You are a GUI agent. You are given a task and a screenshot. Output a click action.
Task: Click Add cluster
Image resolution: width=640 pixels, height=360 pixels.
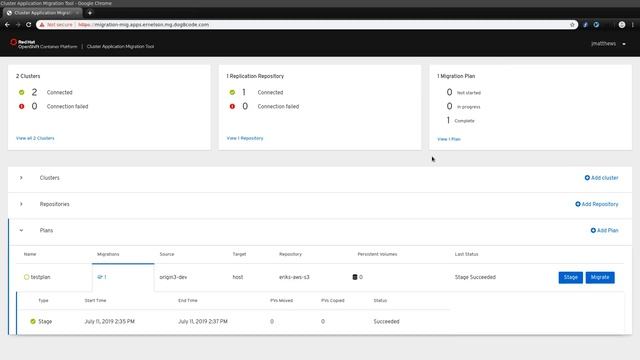tap(601, 178)
